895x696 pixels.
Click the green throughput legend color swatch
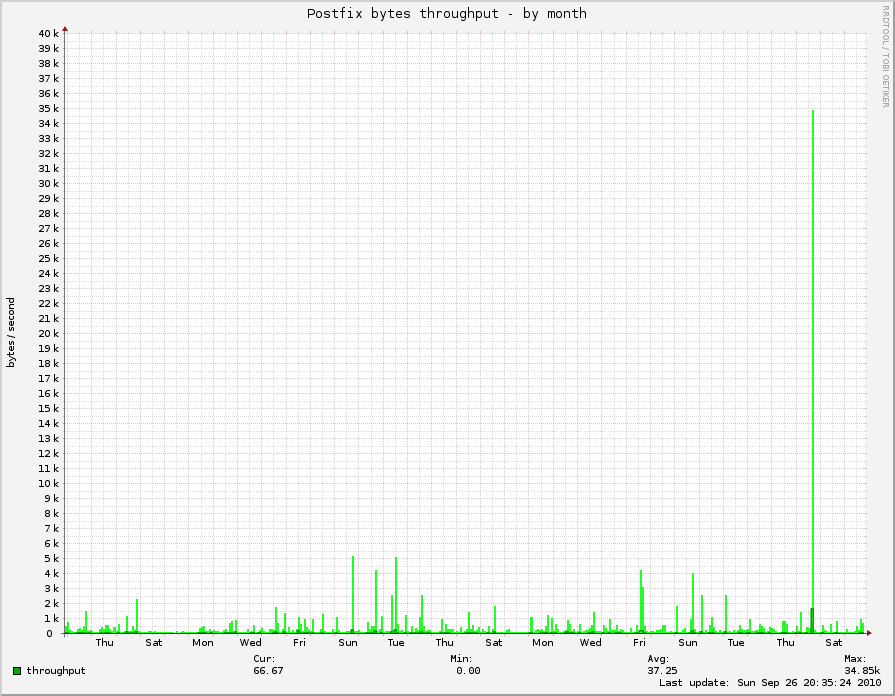[x=18, y=670]
